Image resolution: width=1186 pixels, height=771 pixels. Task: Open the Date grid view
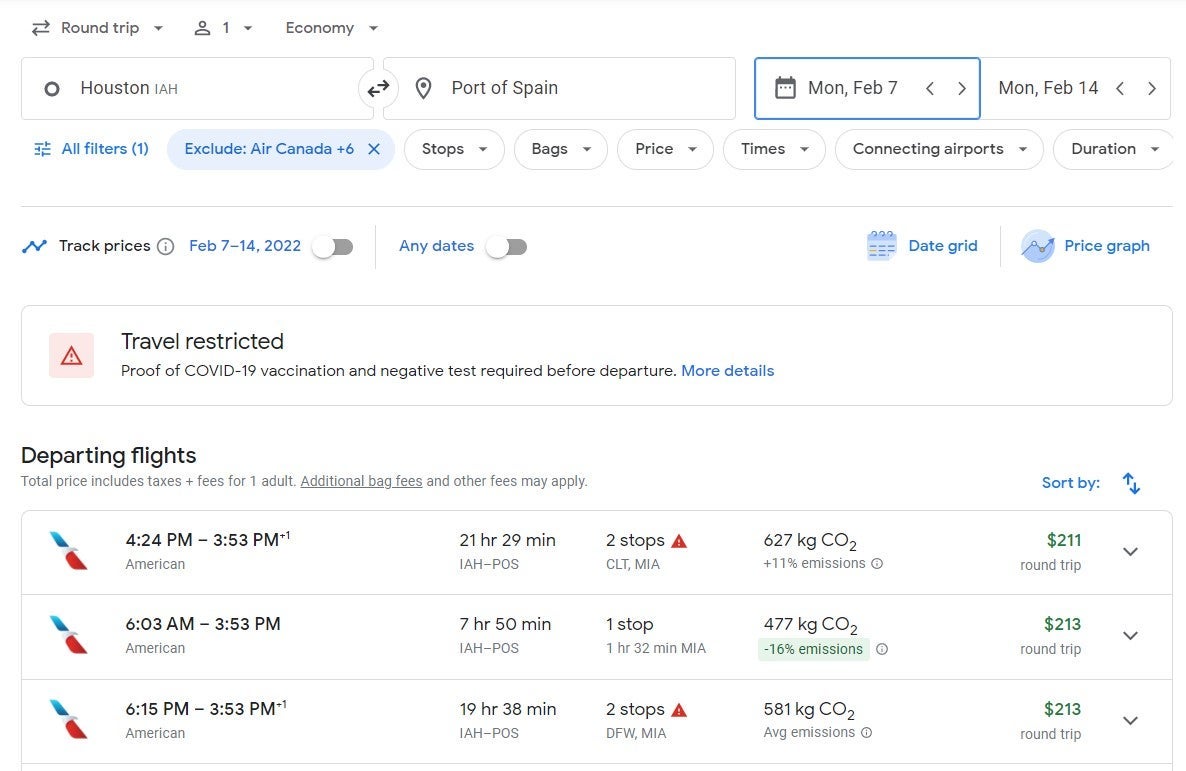922,246
